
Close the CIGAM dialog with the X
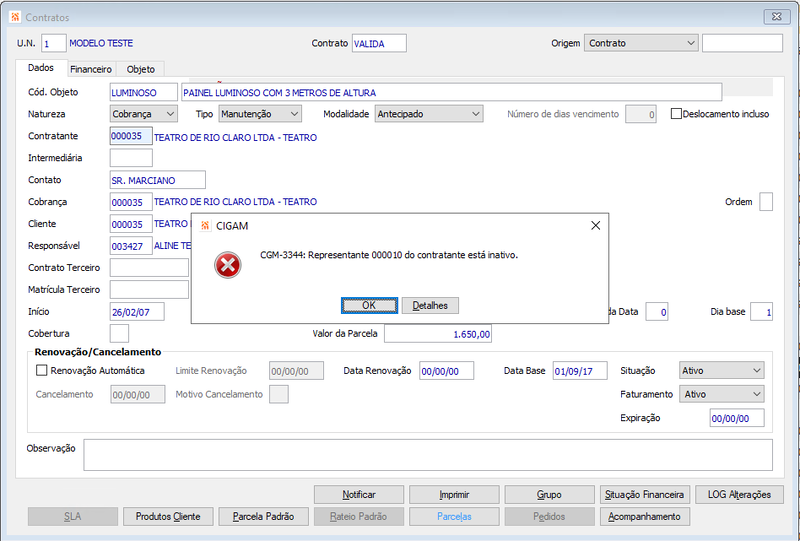point(595,226)
